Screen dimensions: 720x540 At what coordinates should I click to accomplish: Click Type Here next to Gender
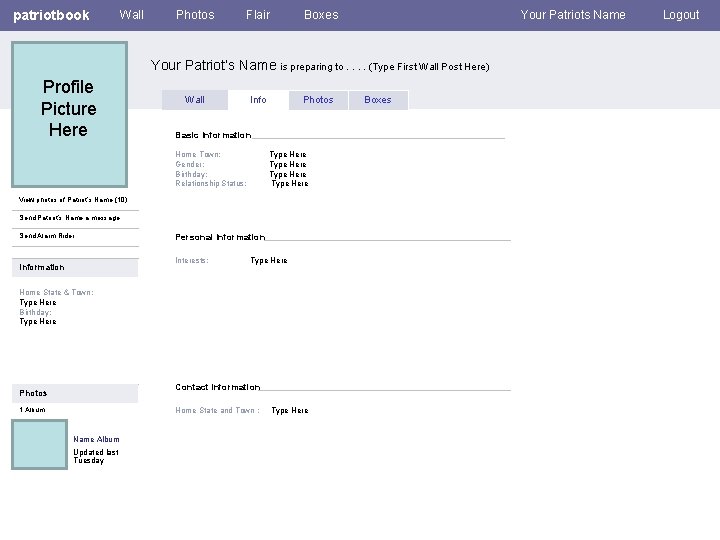pyautogui.click(x=288, y=164)
